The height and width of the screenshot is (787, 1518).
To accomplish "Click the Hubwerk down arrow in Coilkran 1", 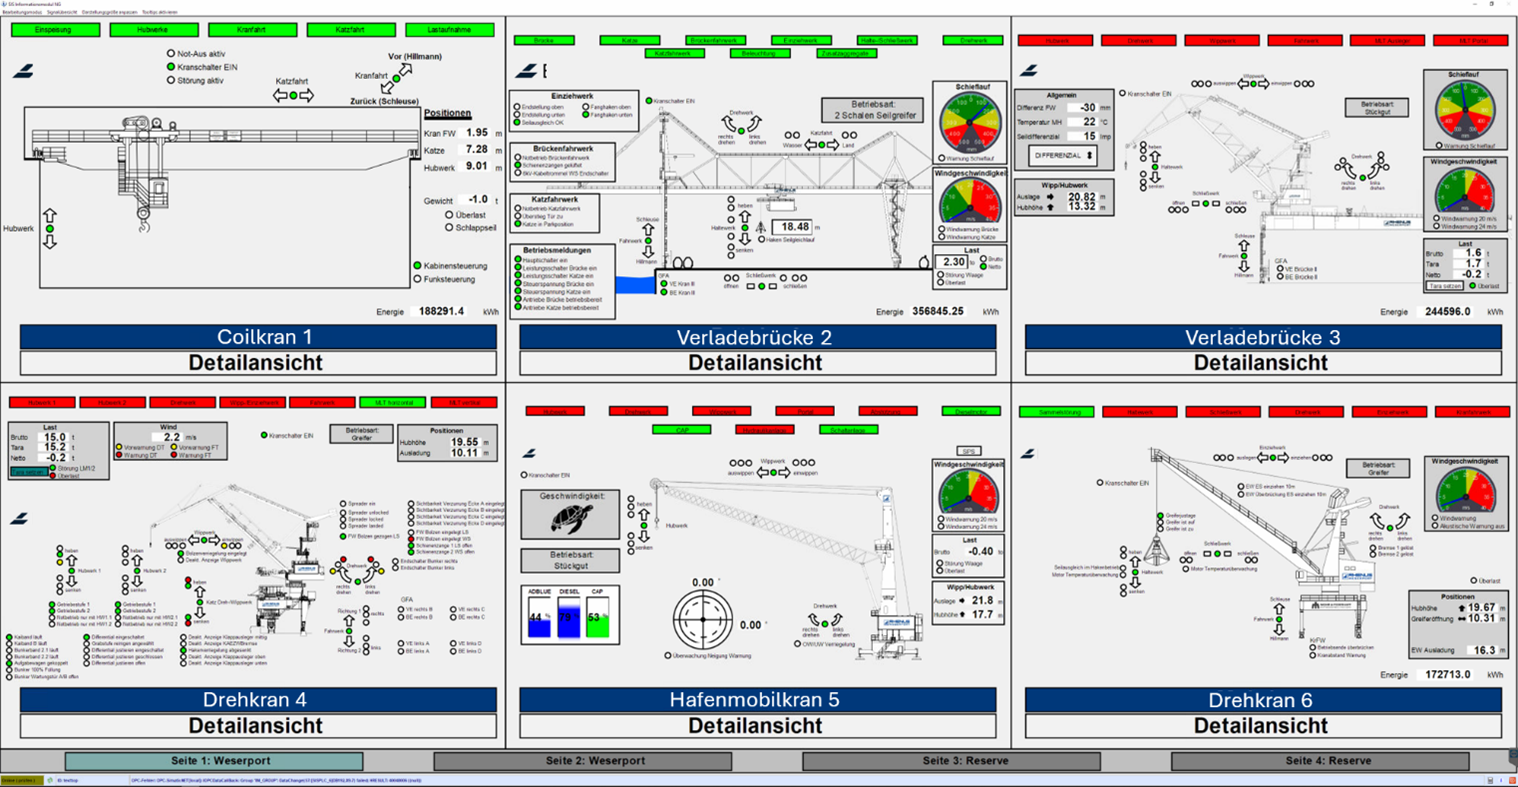I will point(50,241).
